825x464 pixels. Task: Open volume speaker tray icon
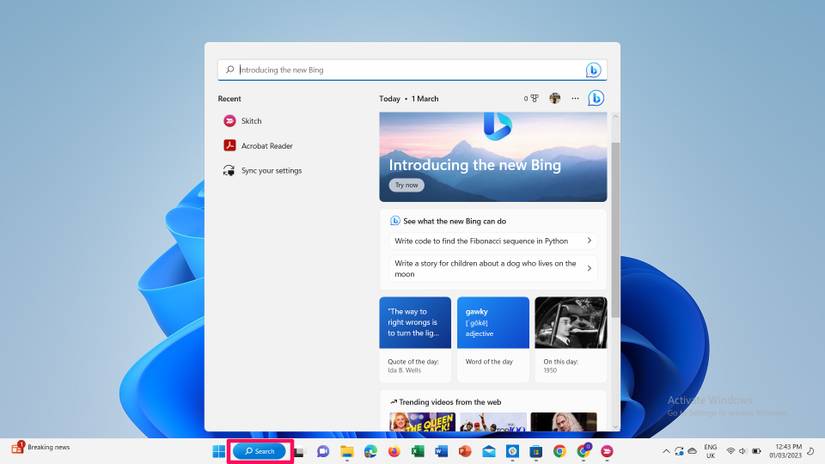[742, 451]
